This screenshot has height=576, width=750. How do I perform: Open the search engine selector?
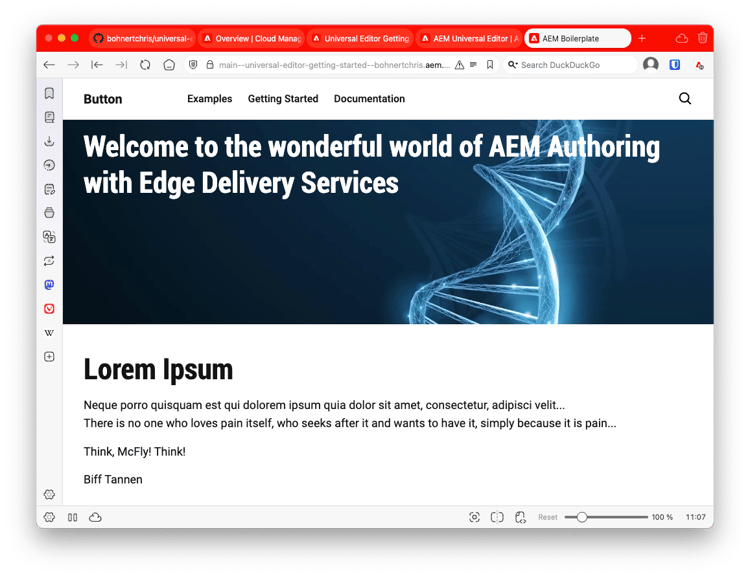click(x=513, y=65)
